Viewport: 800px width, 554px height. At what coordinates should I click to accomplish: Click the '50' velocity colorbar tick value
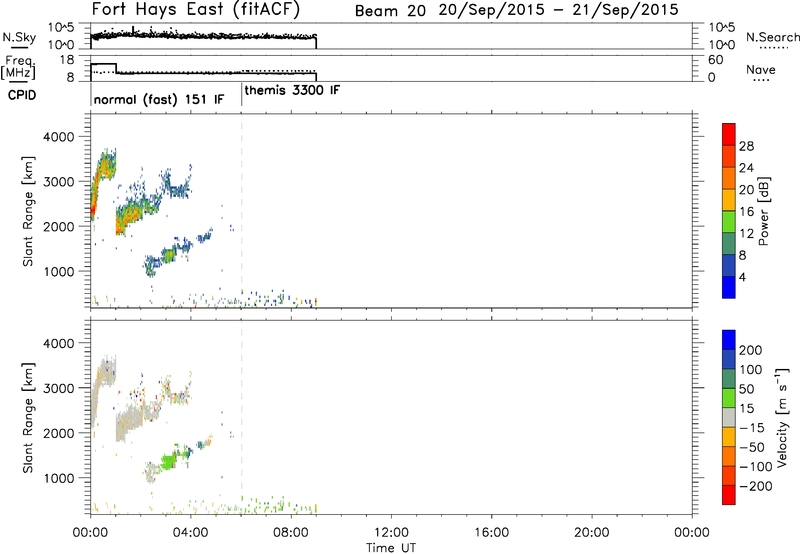pos(746,389)
